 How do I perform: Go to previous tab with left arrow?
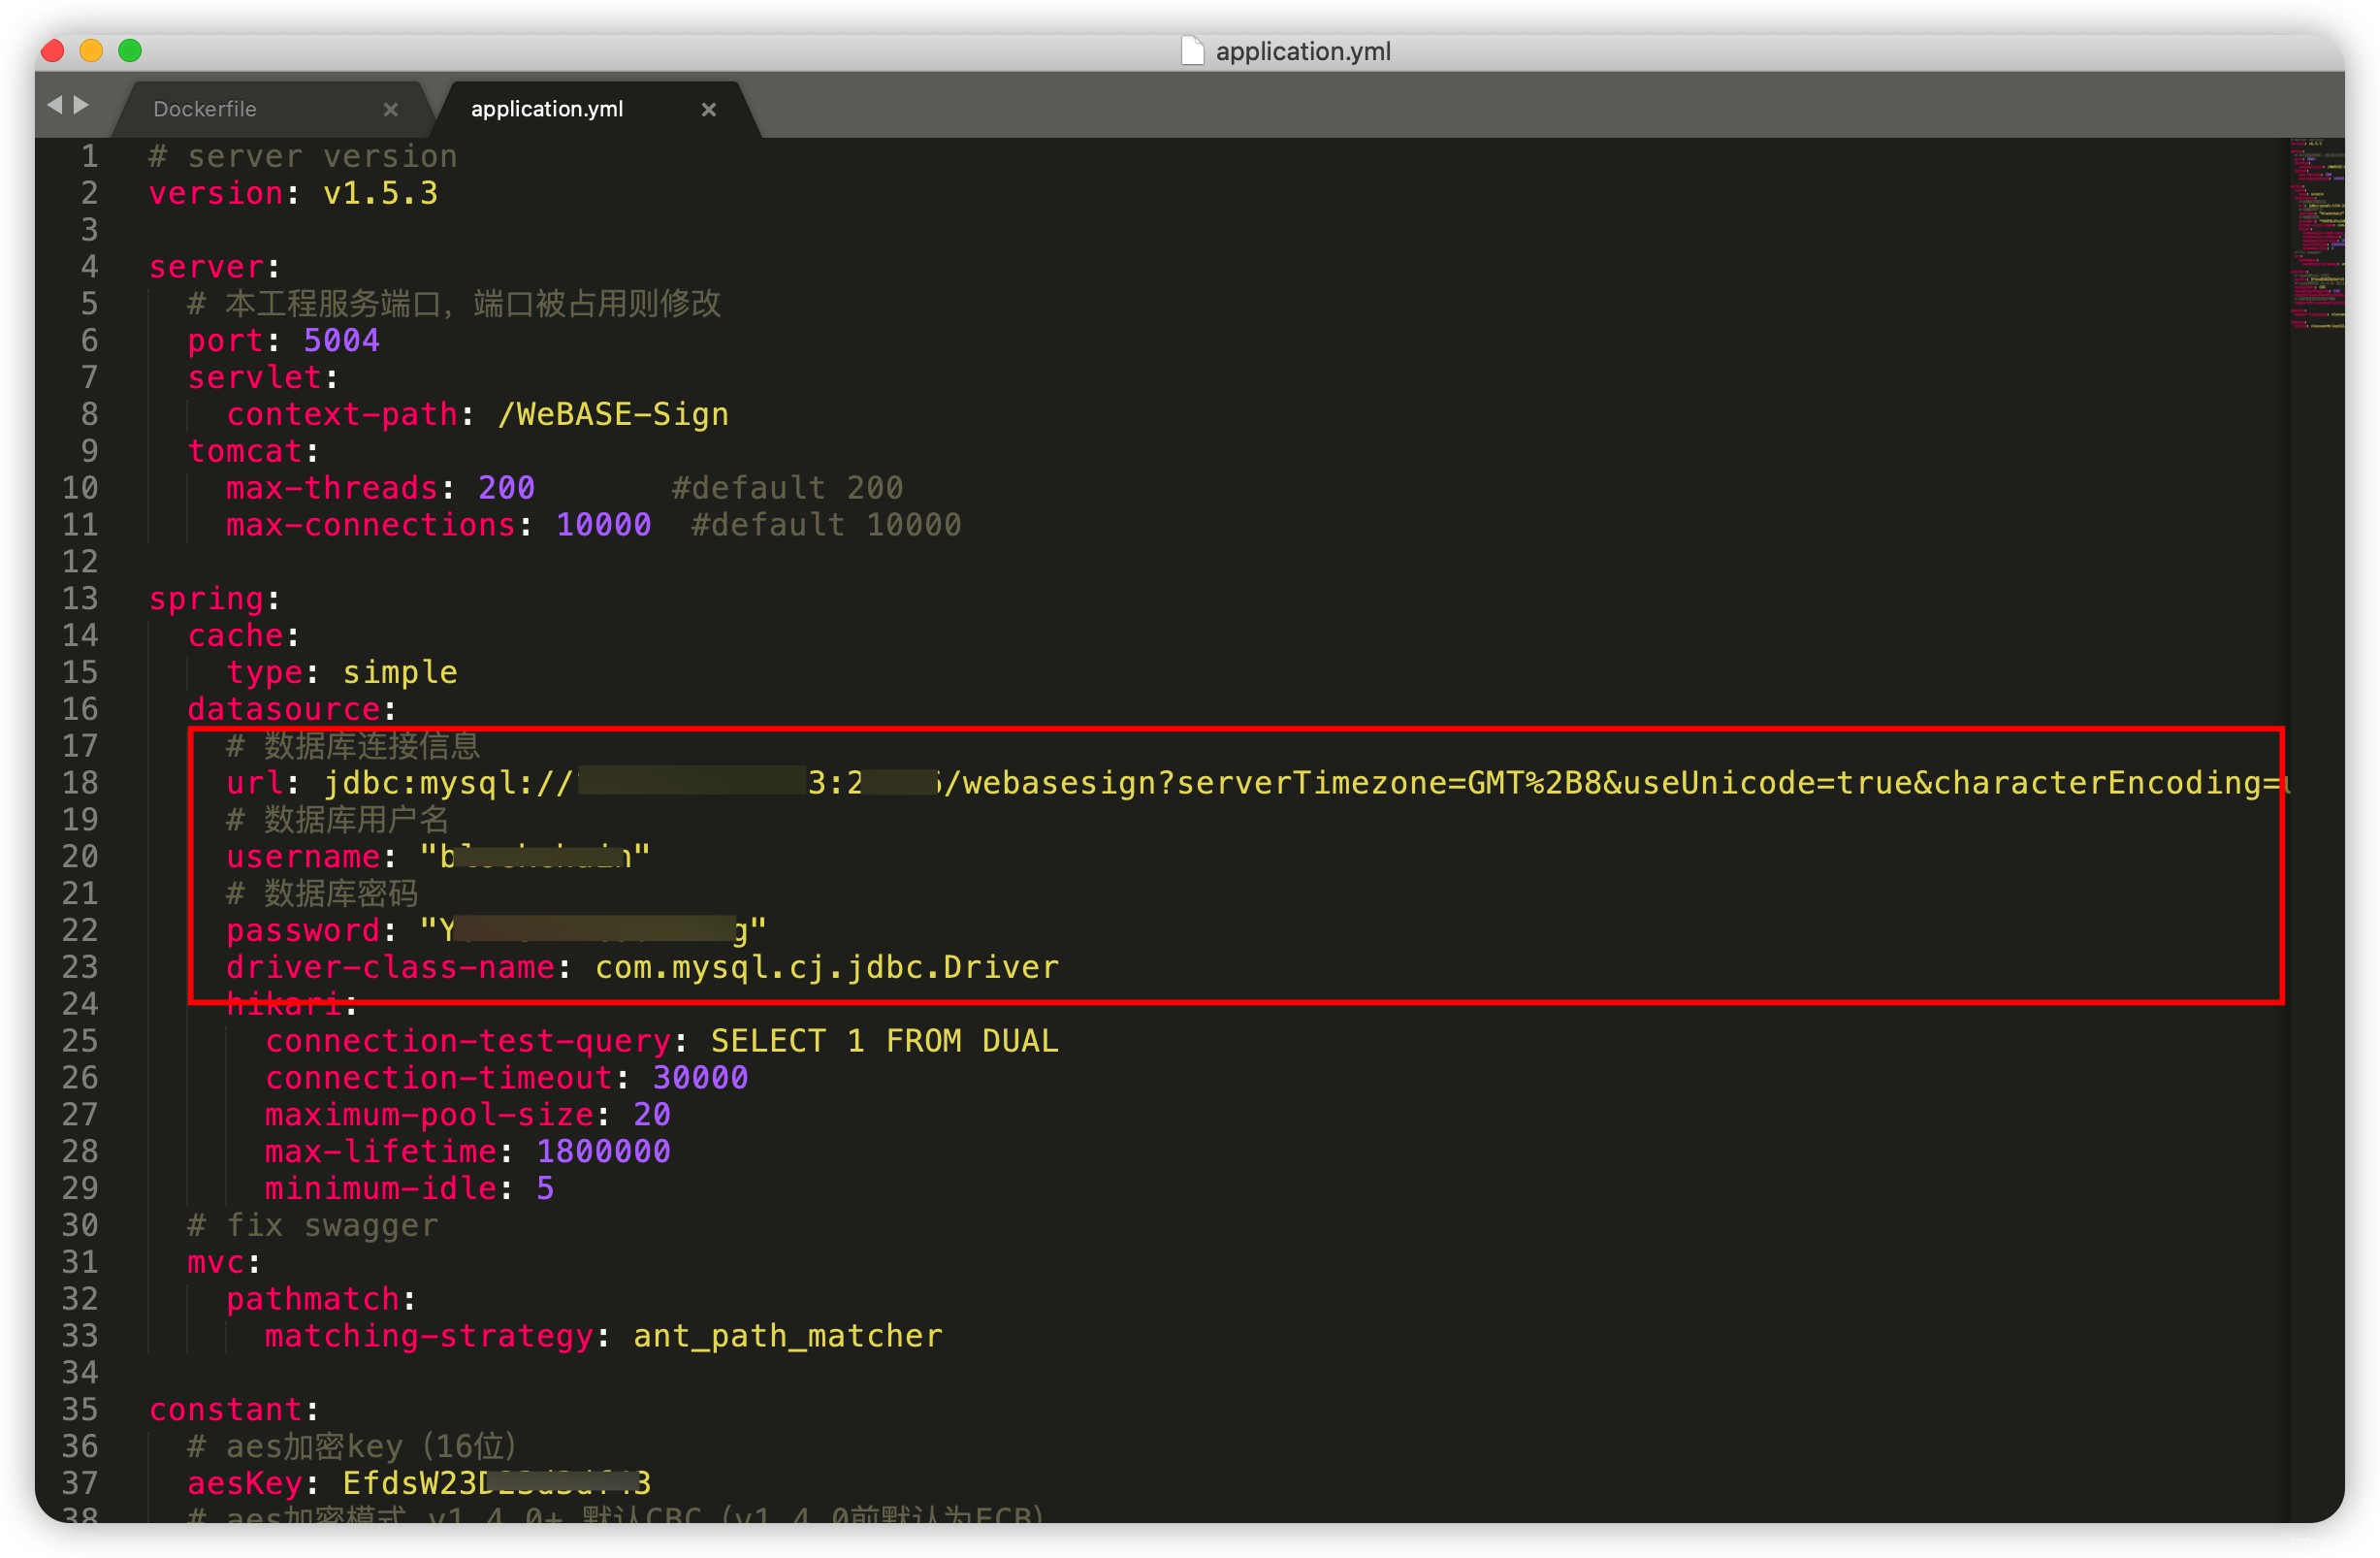coord(55,104)
